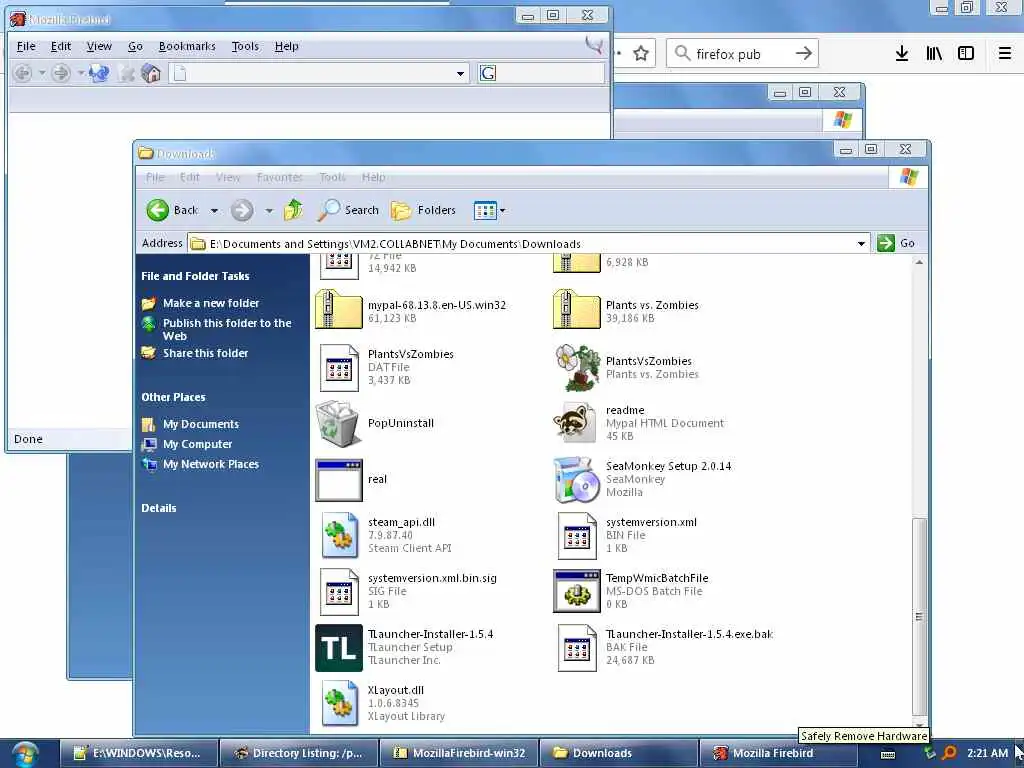Select the Plants vs. Zombies zip folder icon
This screenshot has height=768, width=1024.
point(576,310)
